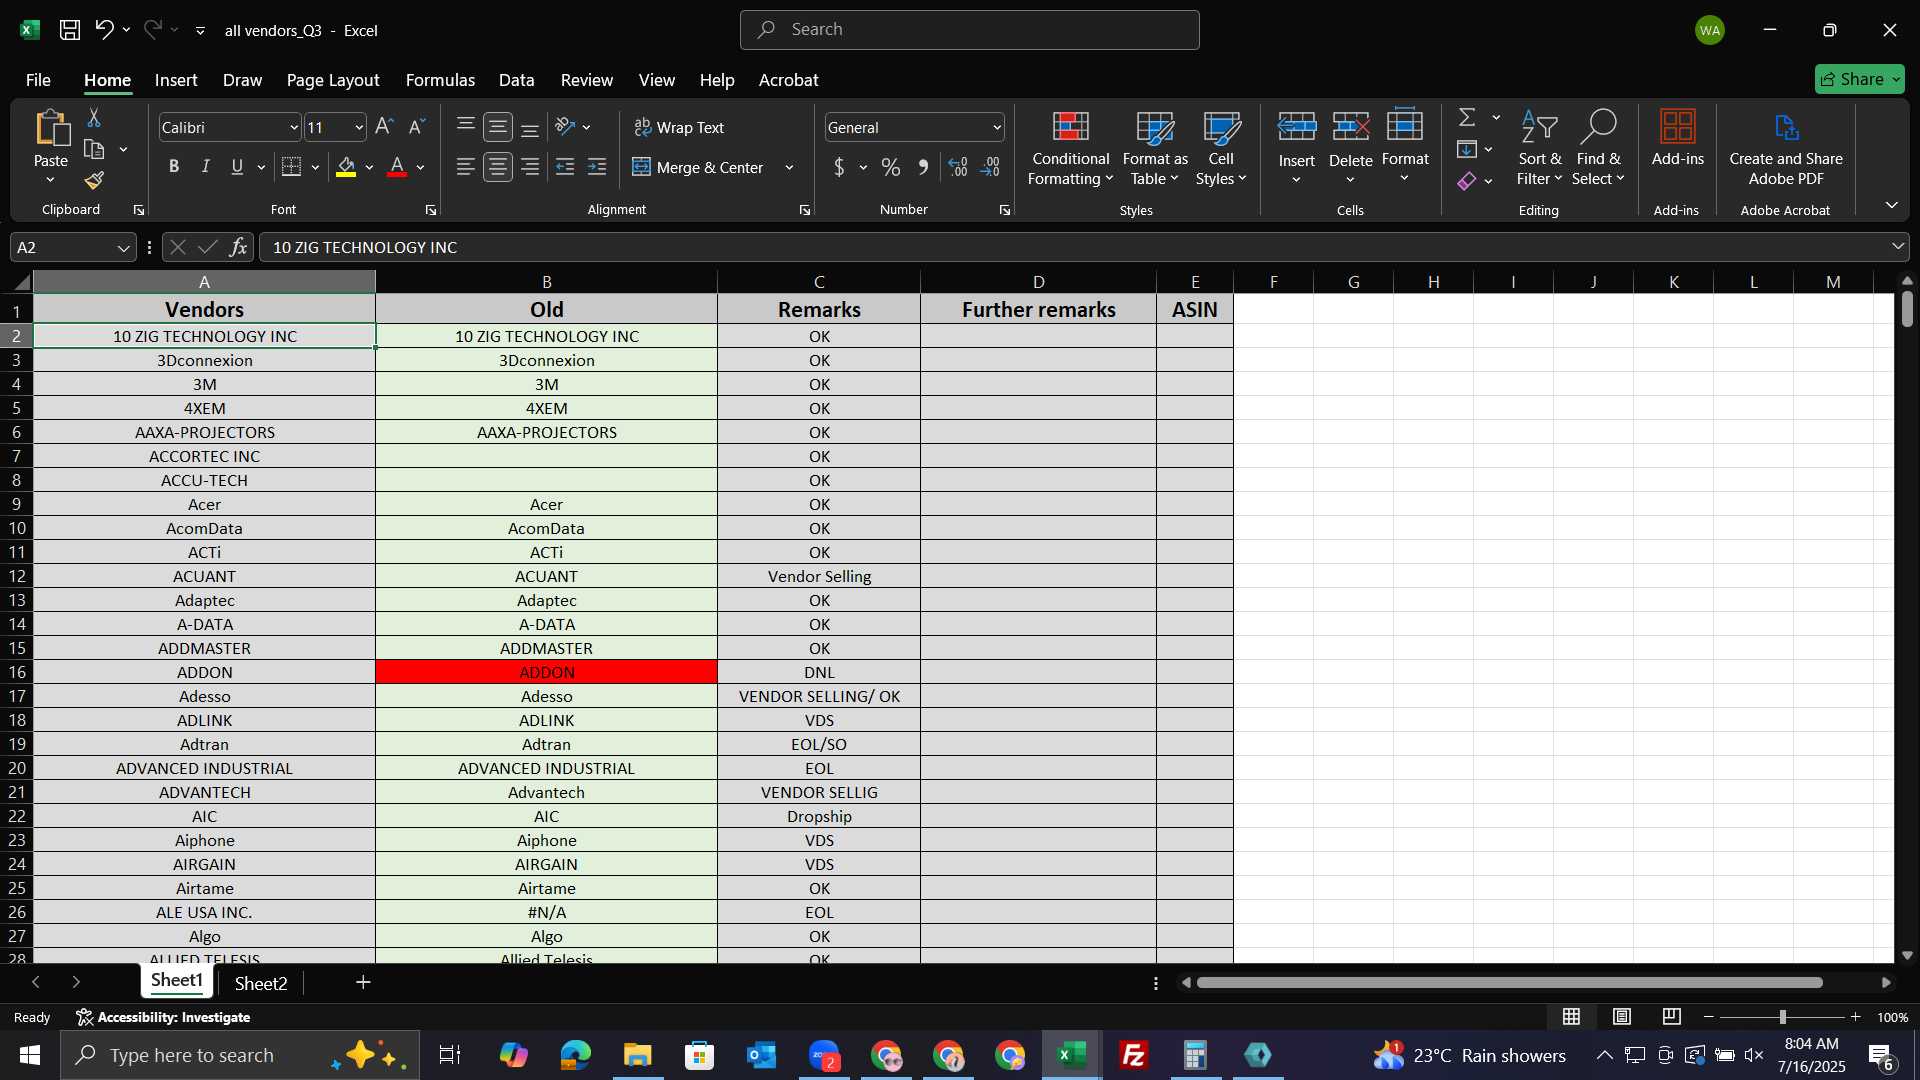Click the Share button
The image size is (1920, 1080).
tap(1859, 79)
